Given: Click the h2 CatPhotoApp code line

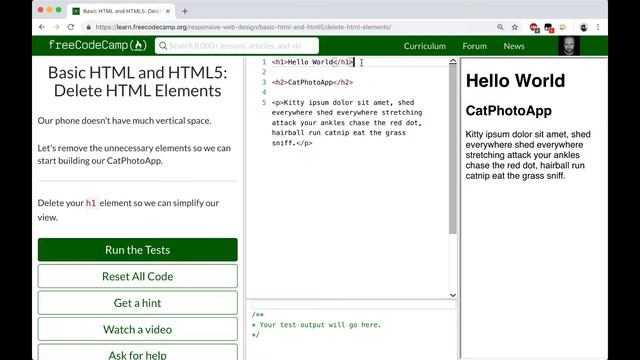Looking at the screenshot, I should click(x=312, y=82).
